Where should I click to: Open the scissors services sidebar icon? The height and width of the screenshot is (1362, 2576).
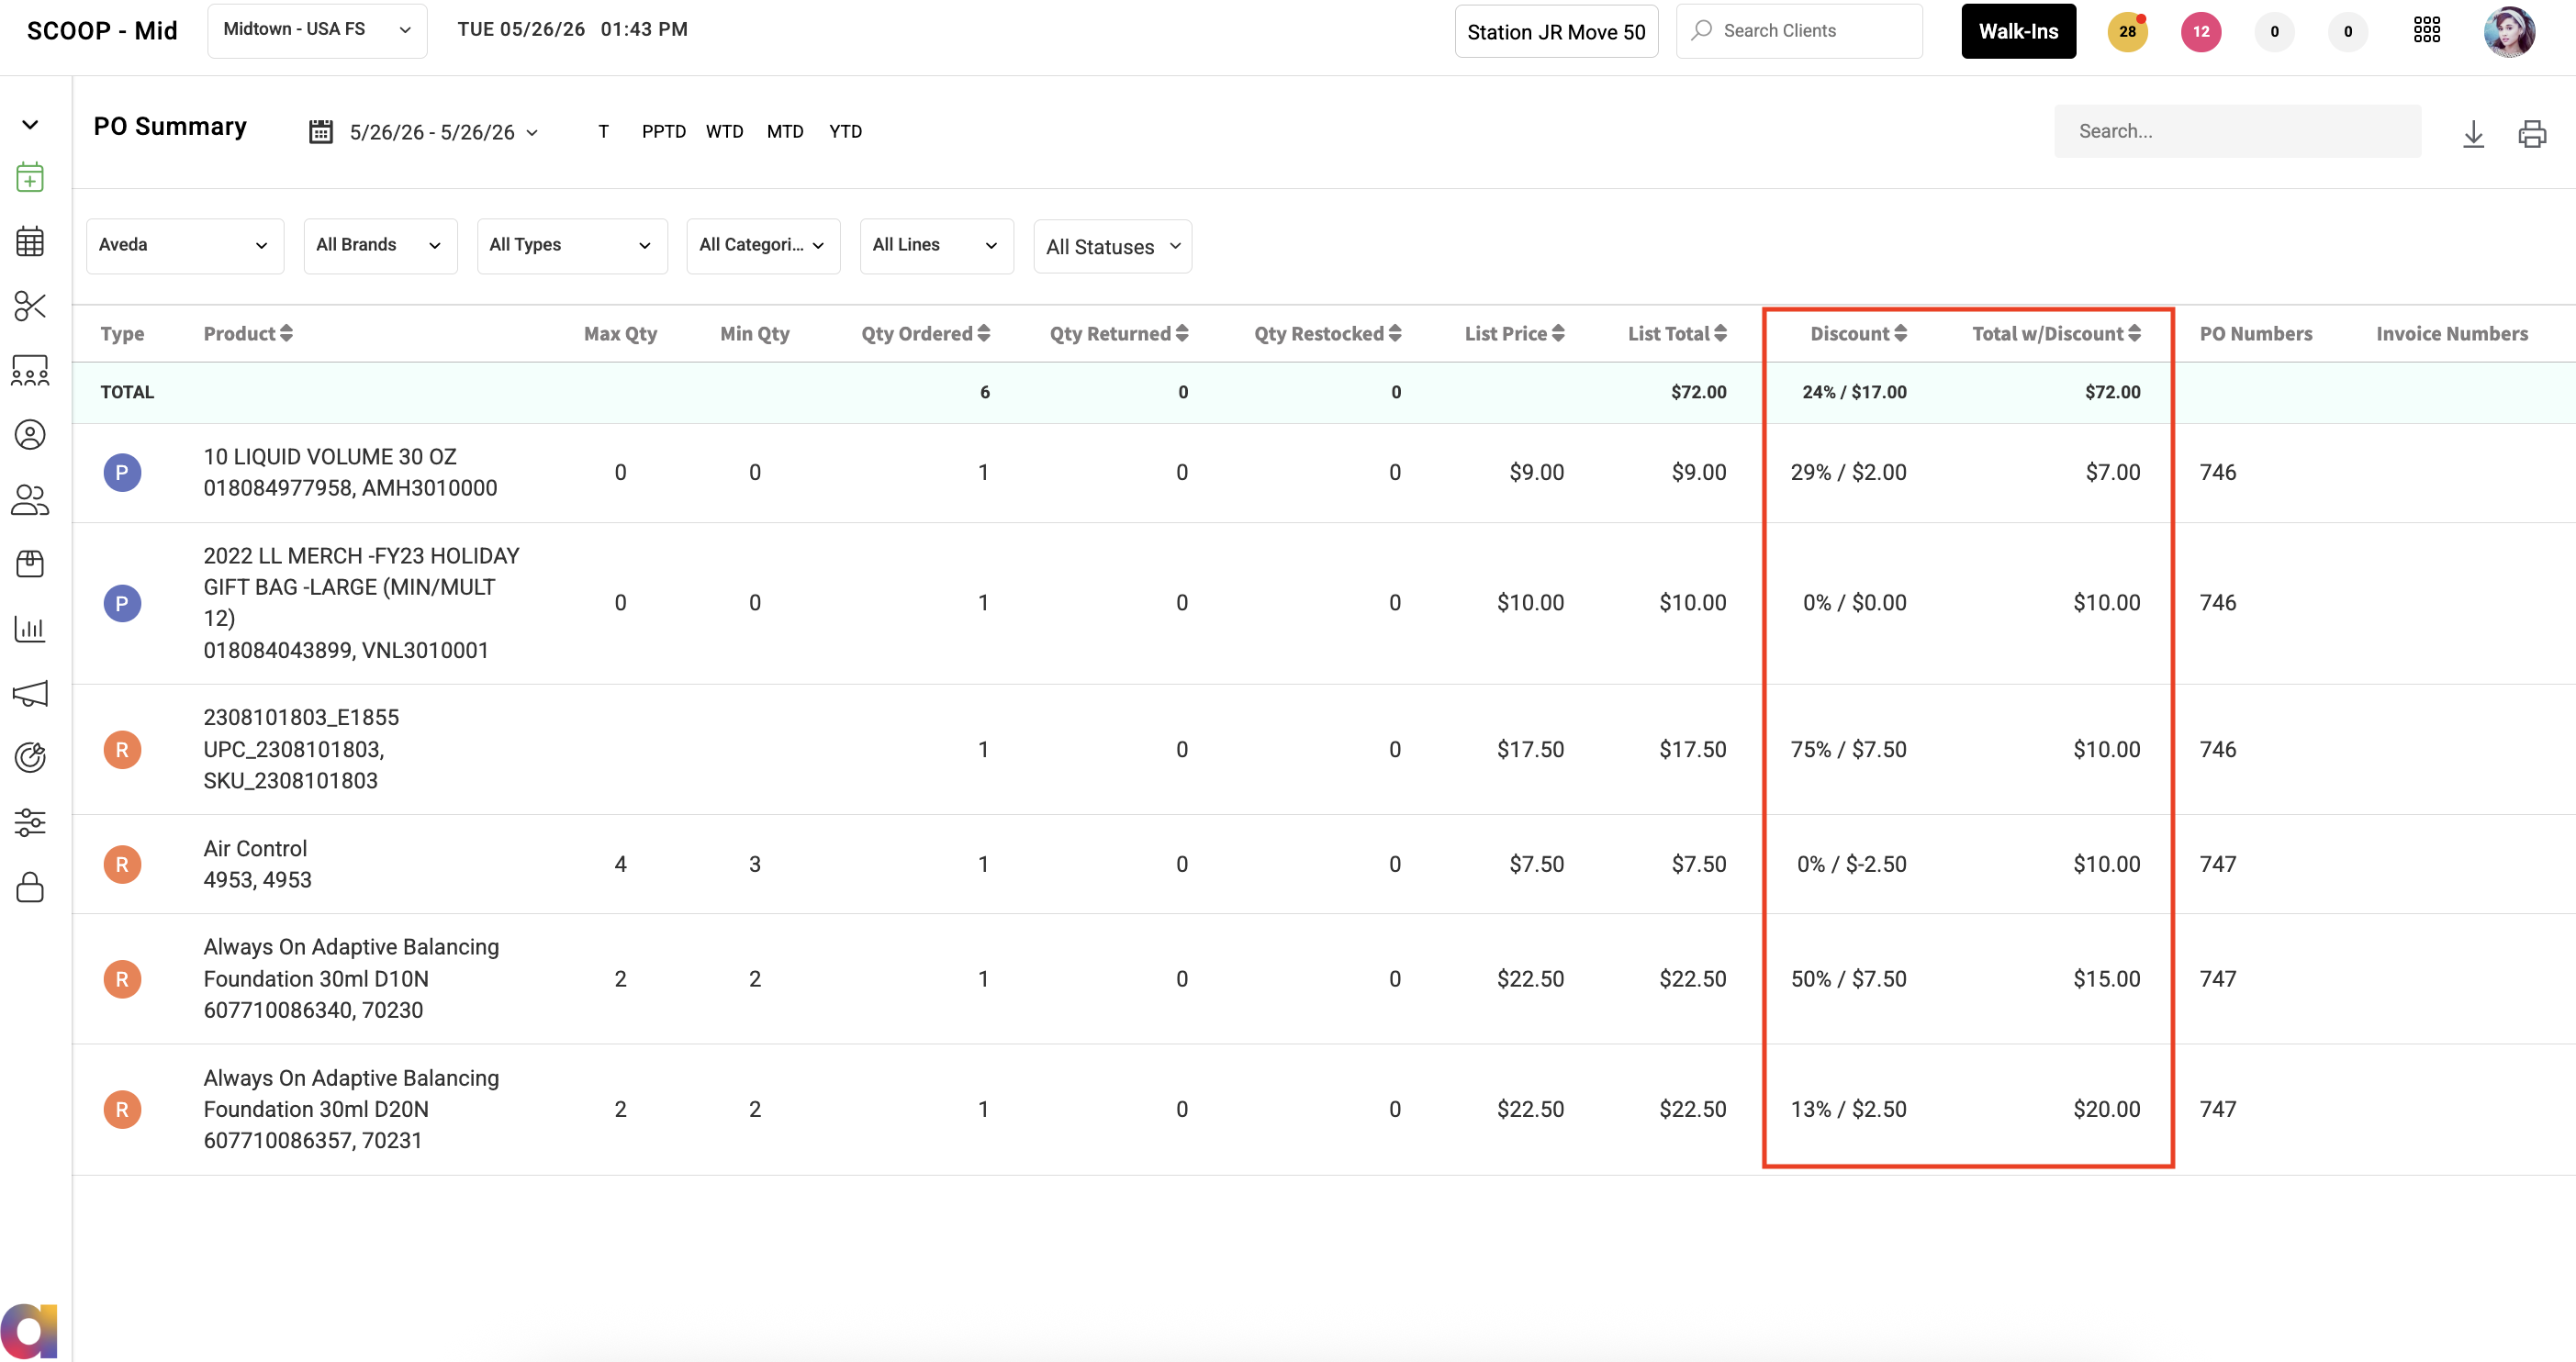pos(30,306)
